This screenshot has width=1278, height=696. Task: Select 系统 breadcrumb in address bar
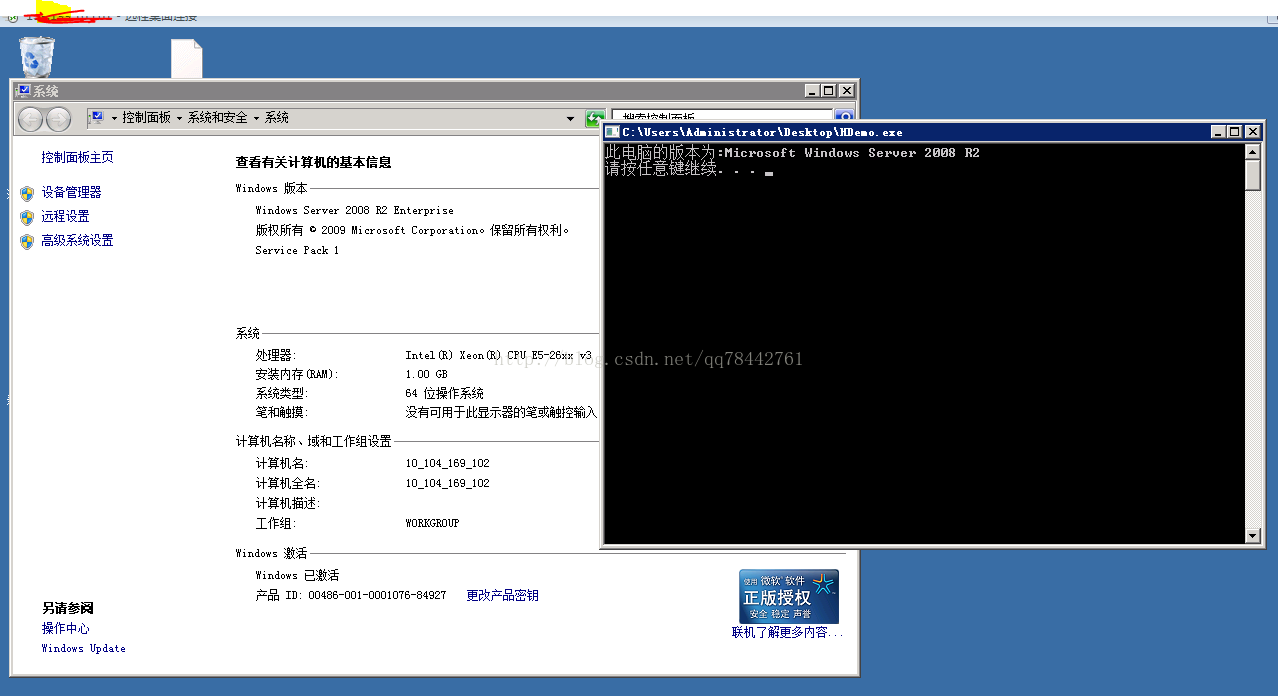(x=277, y=118)
